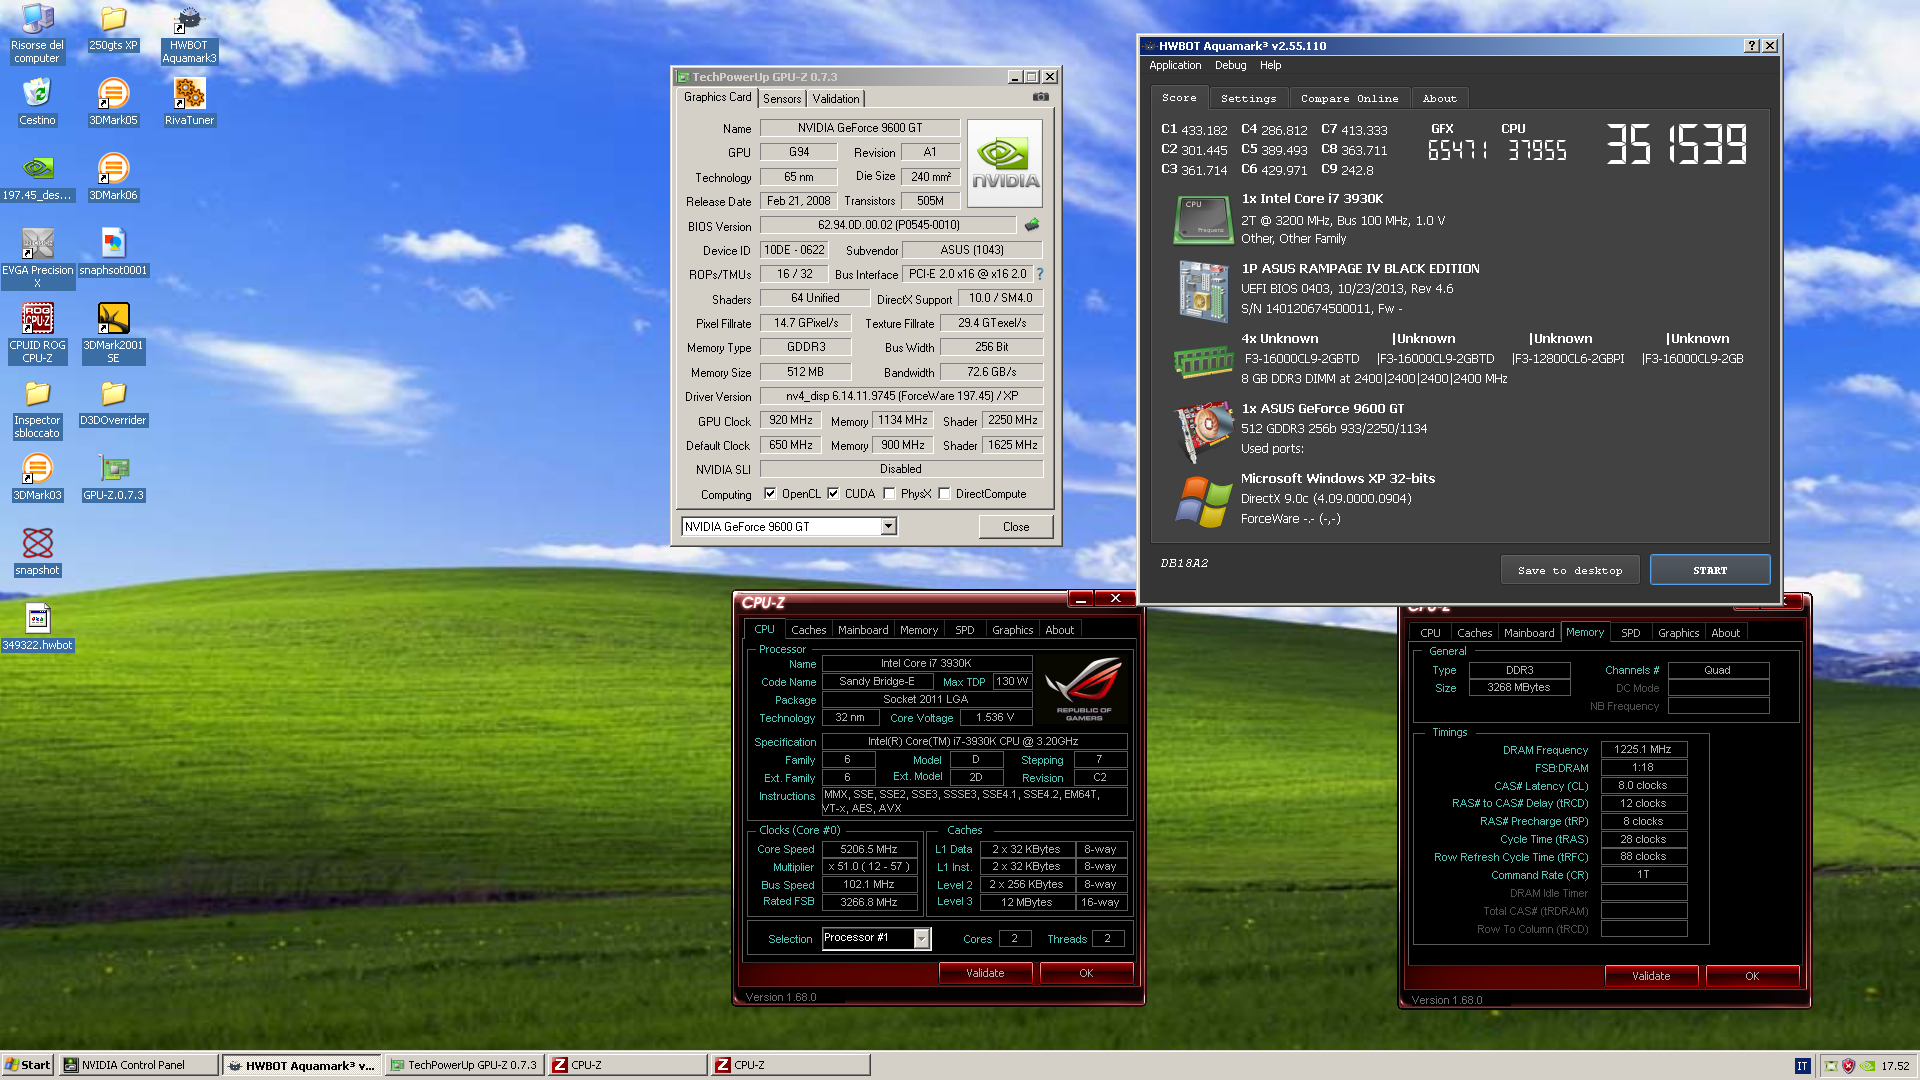Screen dimensions: 1920x1080
Task: Click the graphics card icon in Aquamark
Action: (x=1203, y=431)
